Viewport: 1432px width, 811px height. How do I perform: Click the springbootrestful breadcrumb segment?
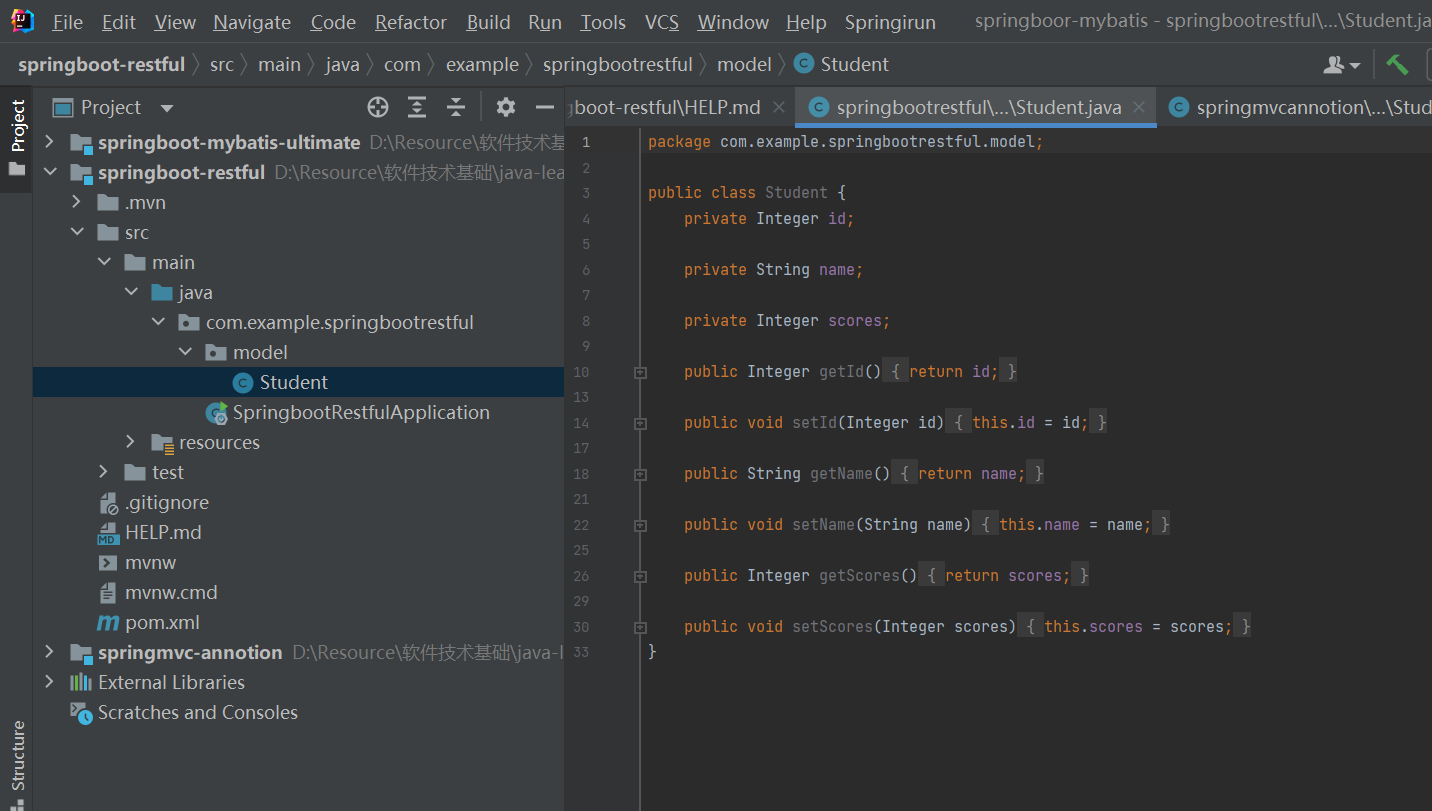click(617, 64)
